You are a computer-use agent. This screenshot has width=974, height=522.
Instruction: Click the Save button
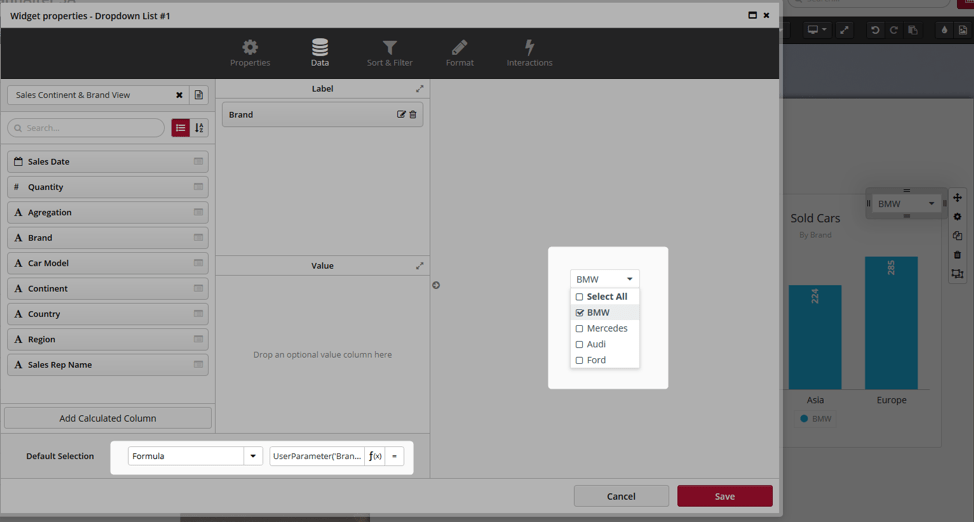(725, 496)
